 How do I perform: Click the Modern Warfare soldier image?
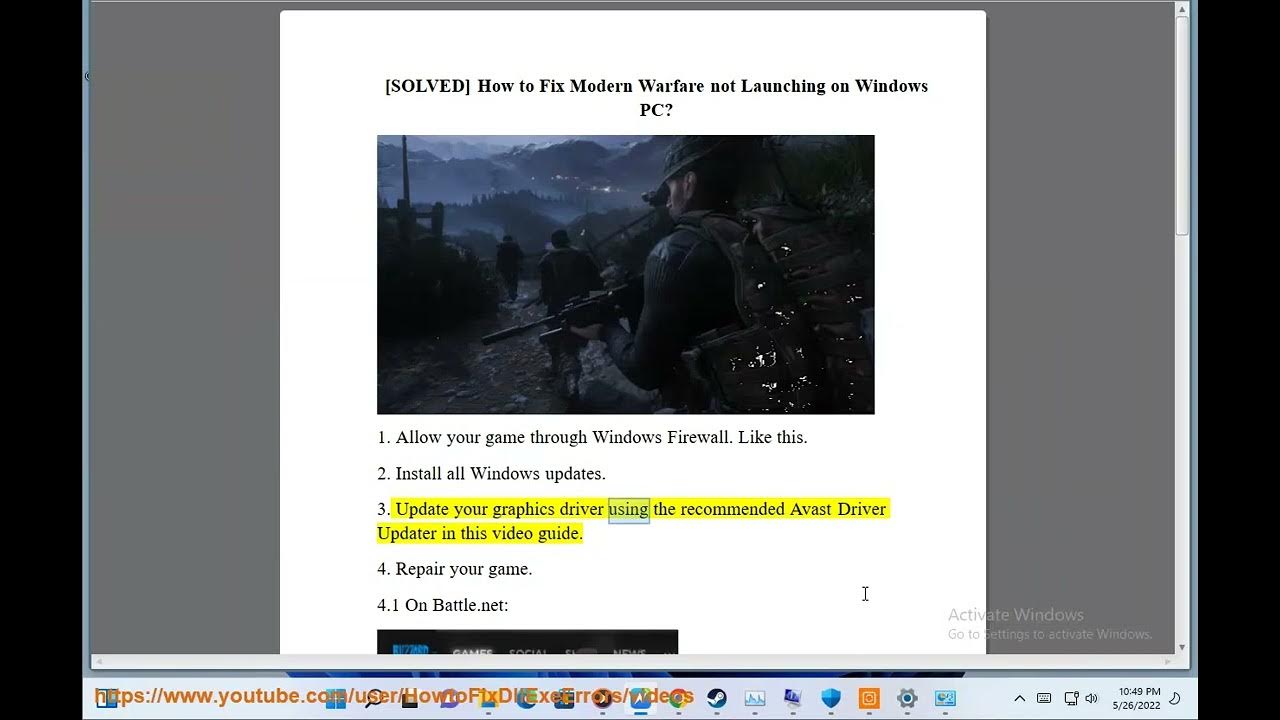(x=626, y=274)
